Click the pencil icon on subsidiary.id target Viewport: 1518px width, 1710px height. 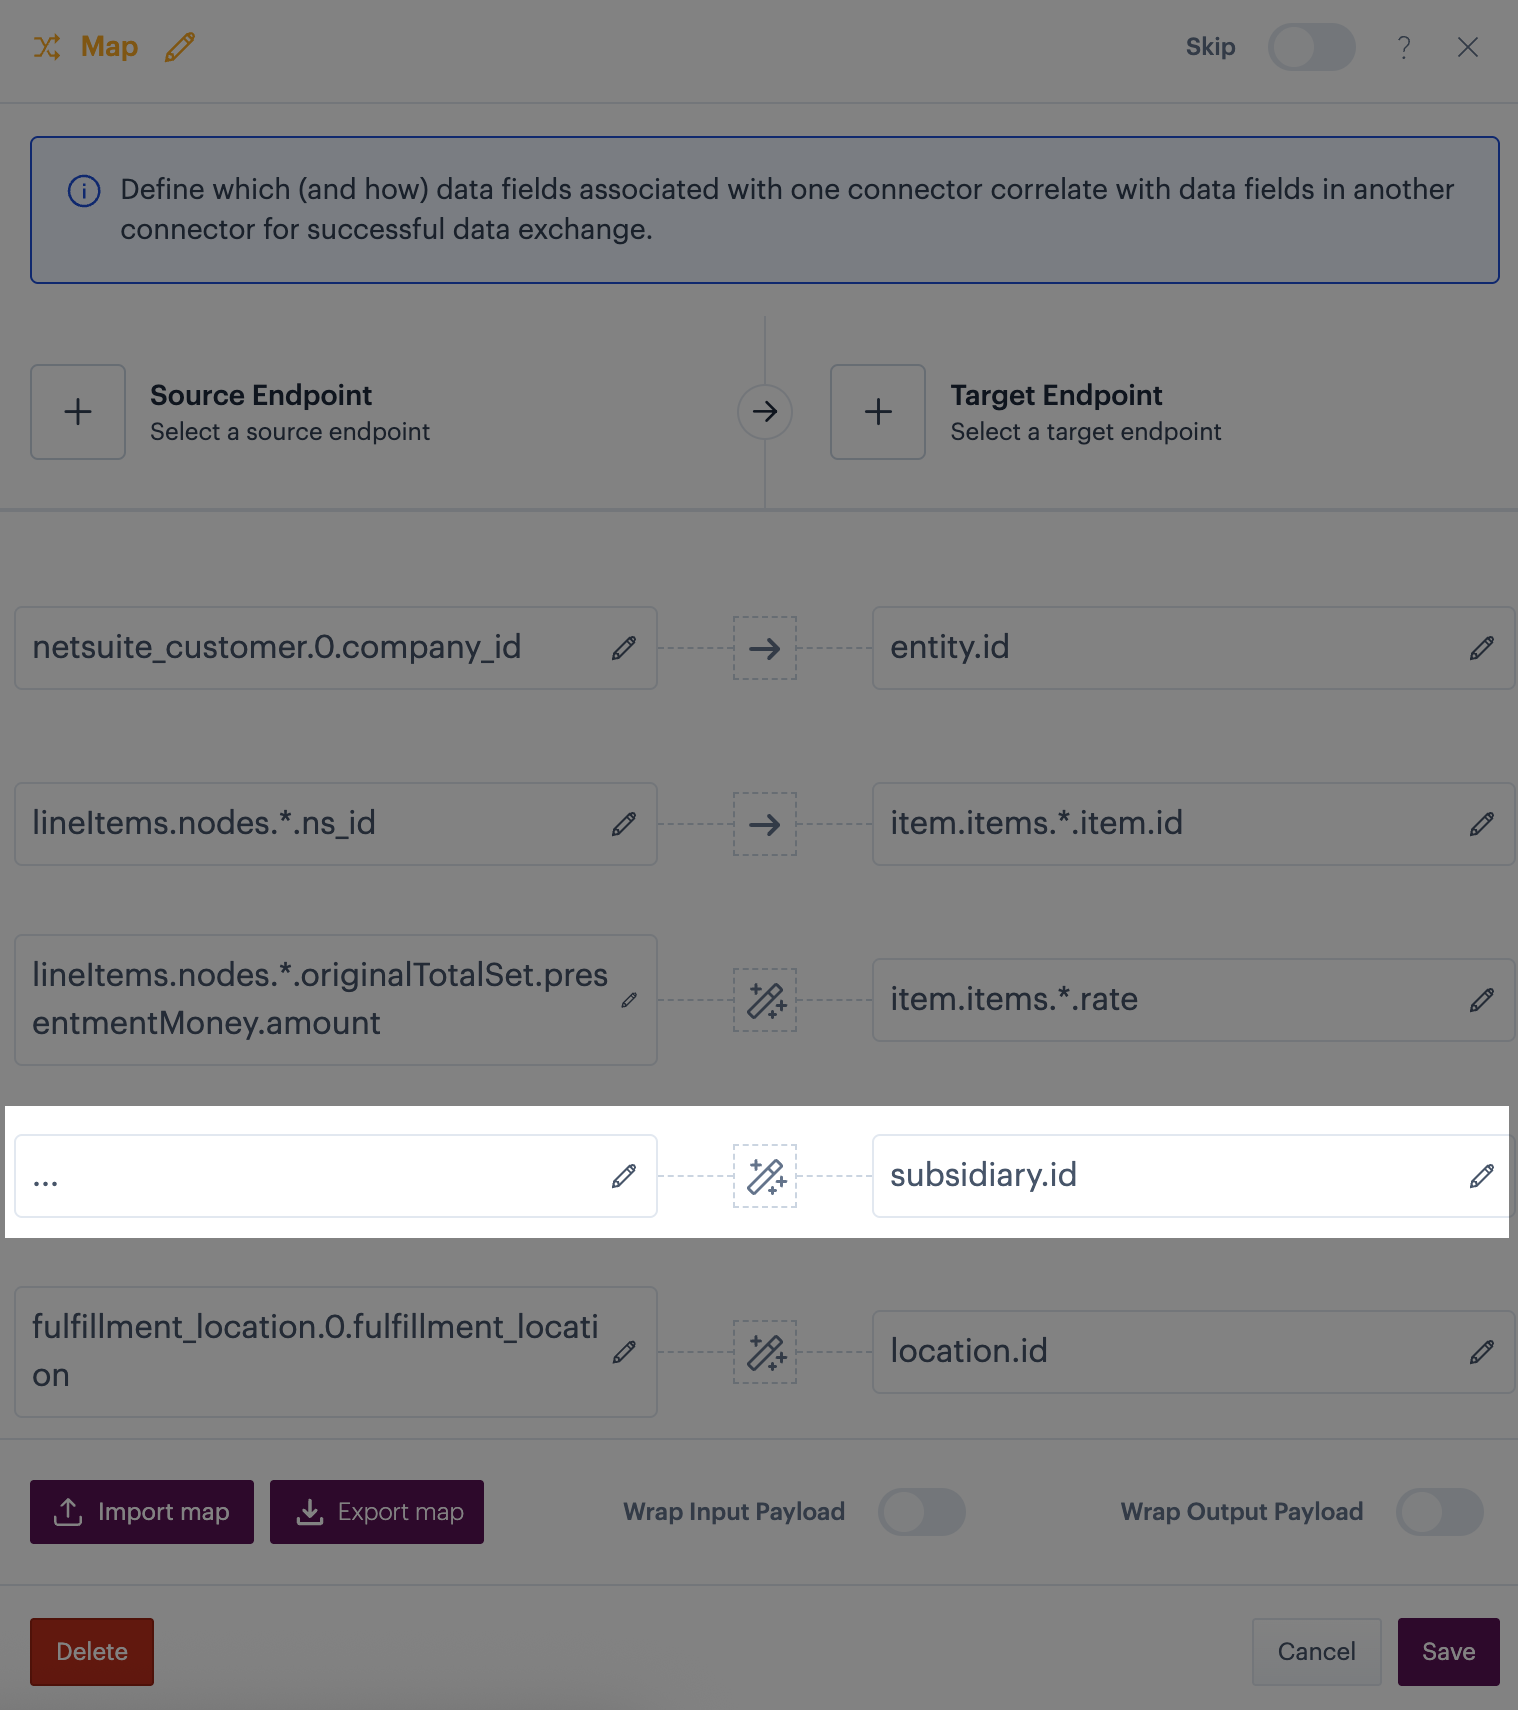tap(1482, 1176)
